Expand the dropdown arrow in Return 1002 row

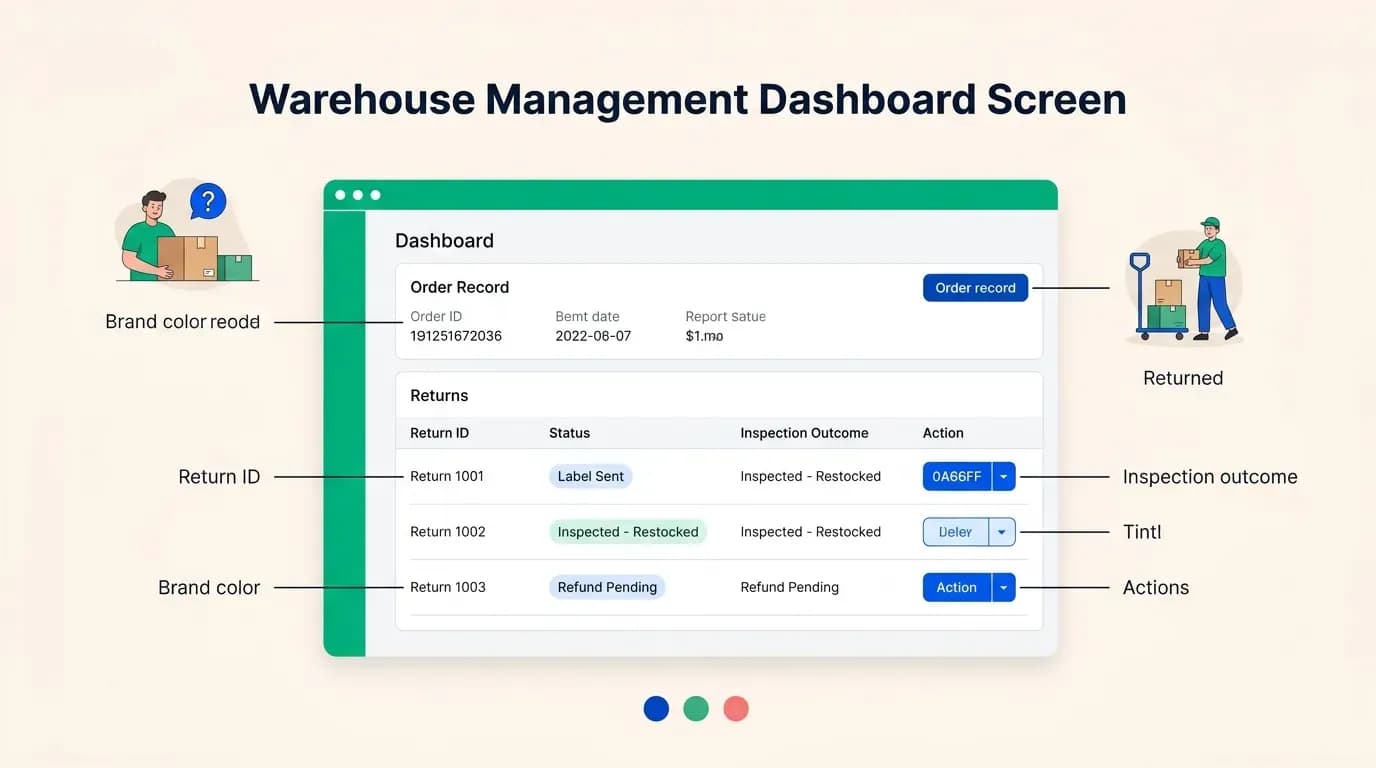pyautogui.click(x=1002, y=532)
